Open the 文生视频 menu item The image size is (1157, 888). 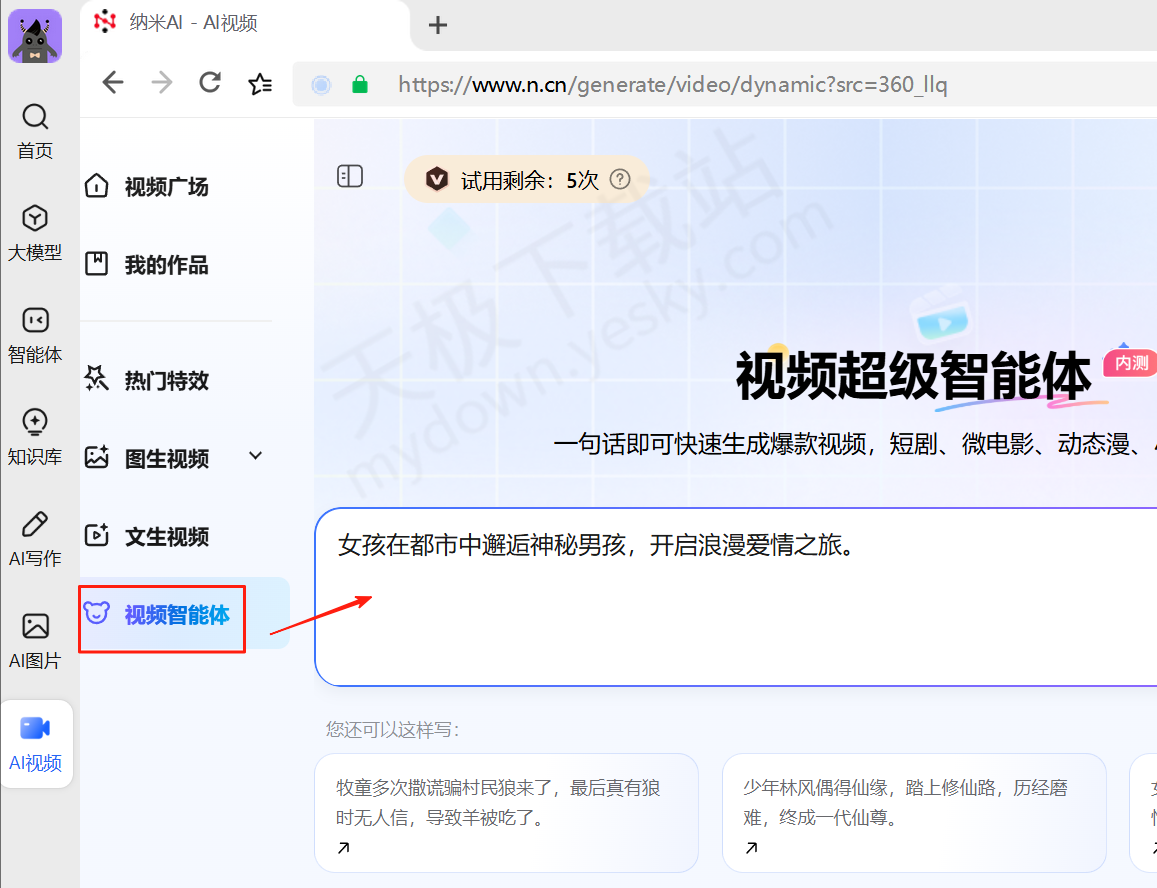[166, 537]
